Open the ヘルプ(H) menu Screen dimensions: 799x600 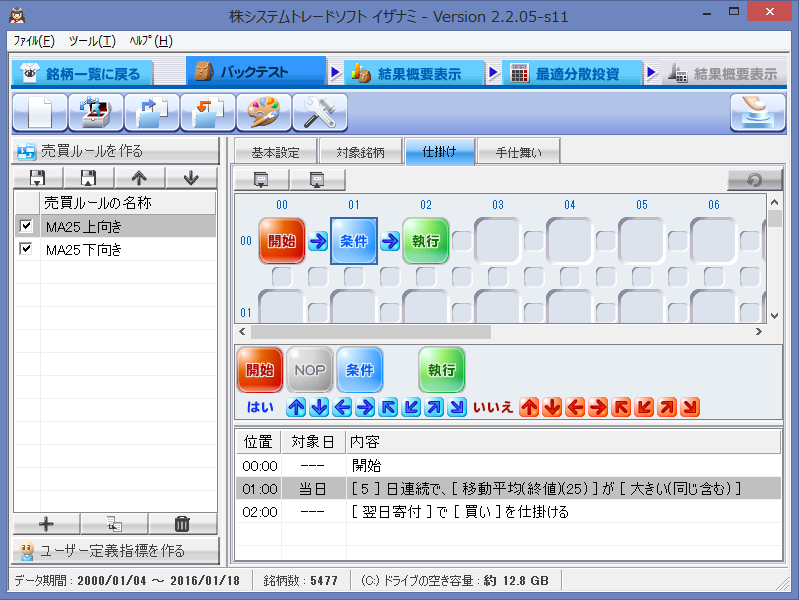point(151,41)
